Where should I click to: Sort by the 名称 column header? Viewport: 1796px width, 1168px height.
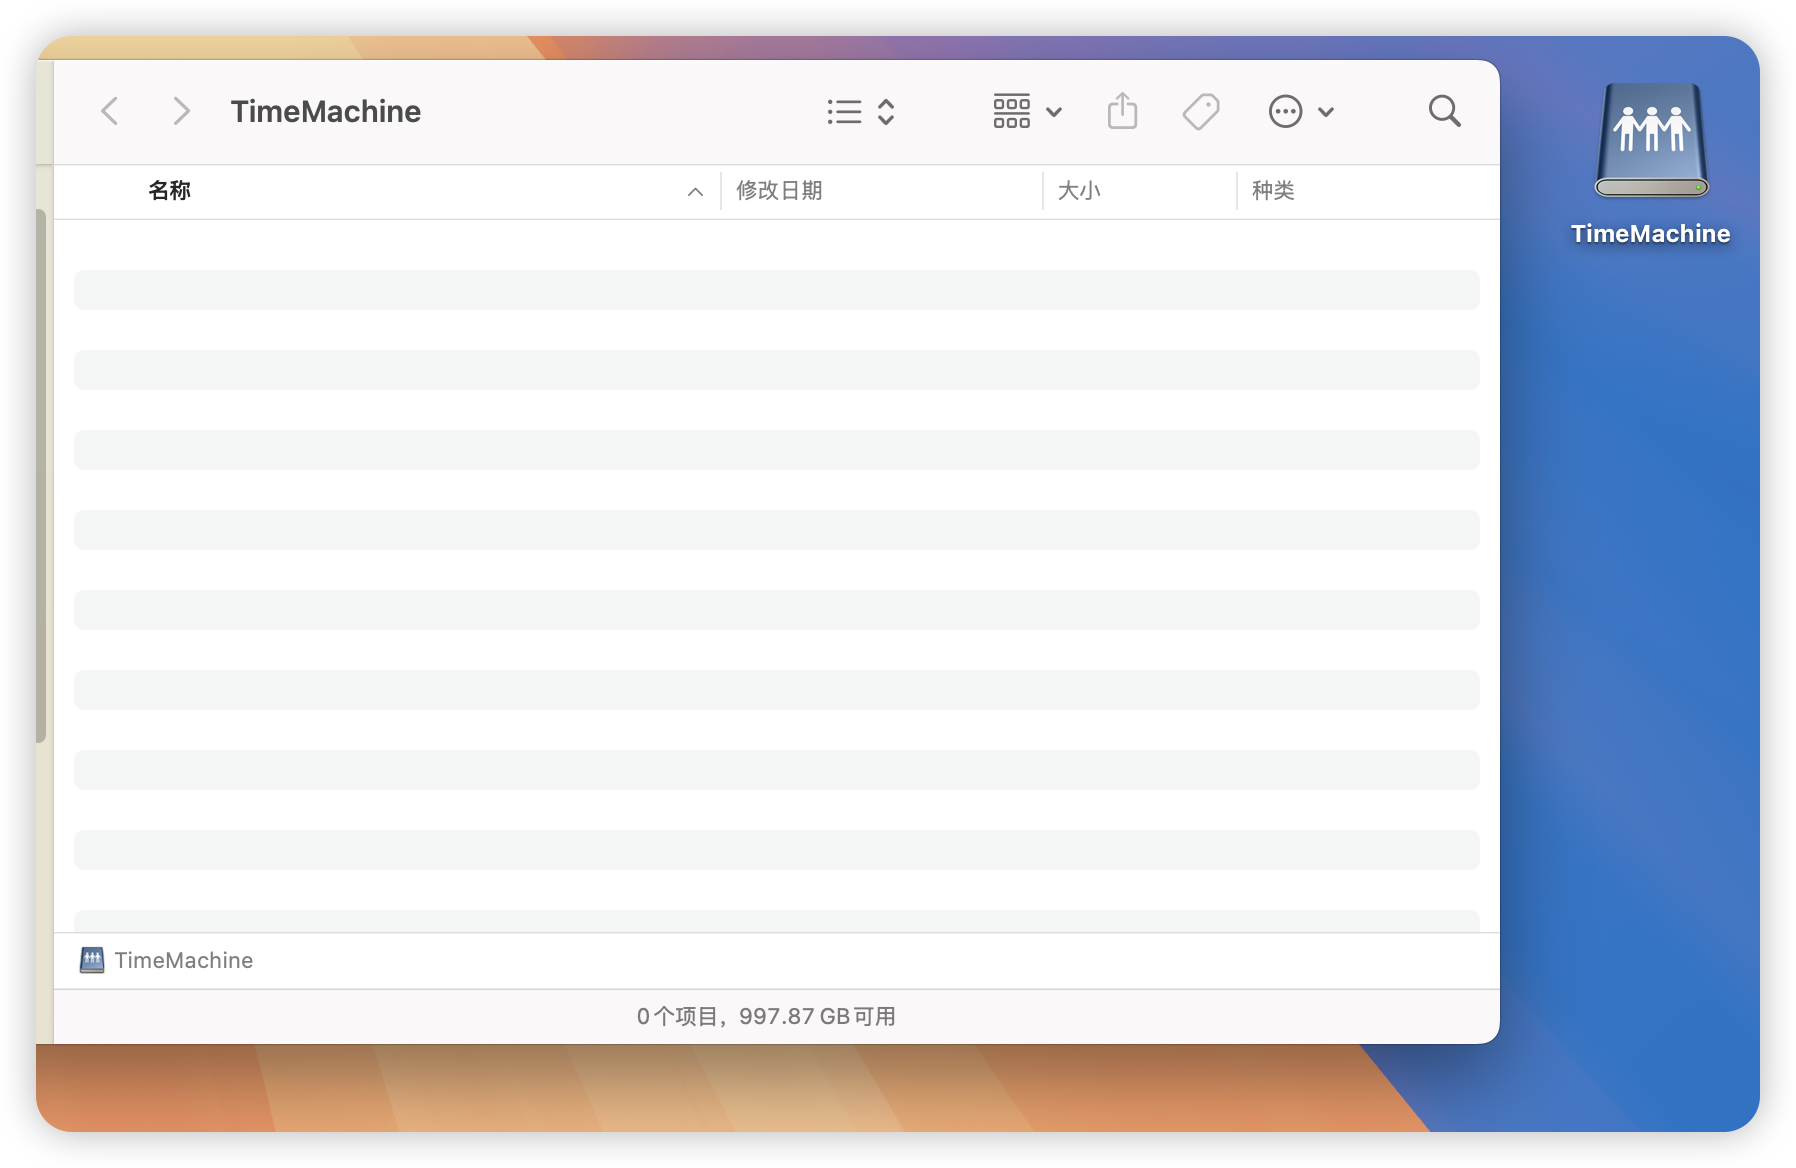(169, 191)
